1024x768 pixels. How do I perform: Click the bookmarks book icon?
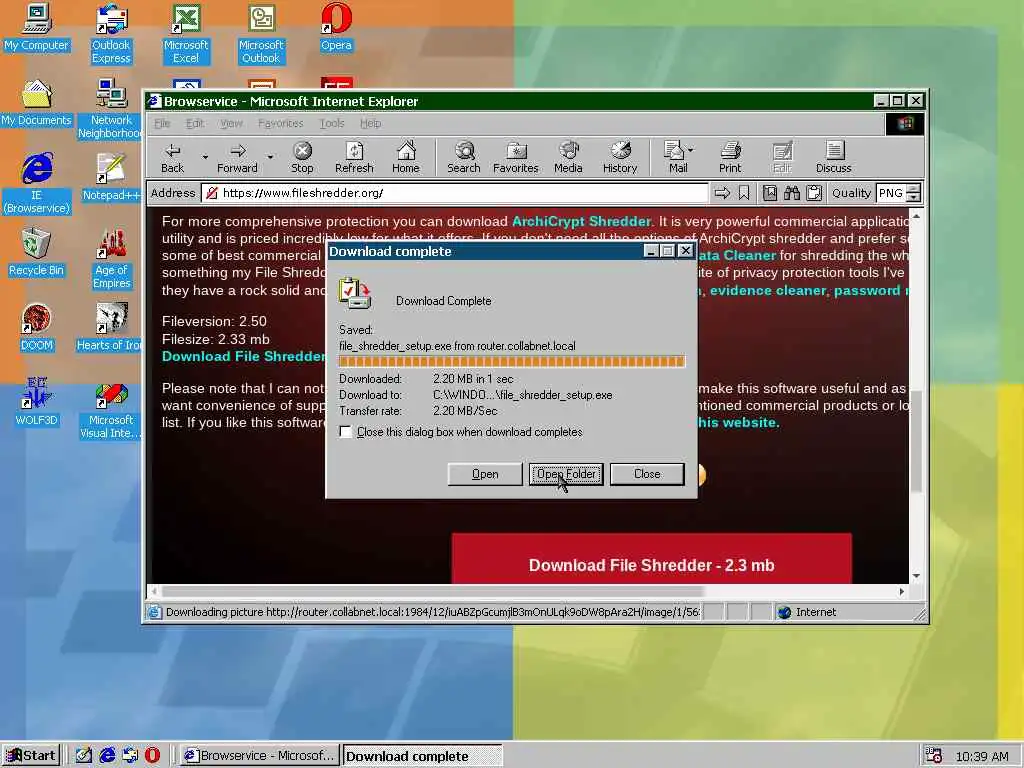click(x=770, y=193)
